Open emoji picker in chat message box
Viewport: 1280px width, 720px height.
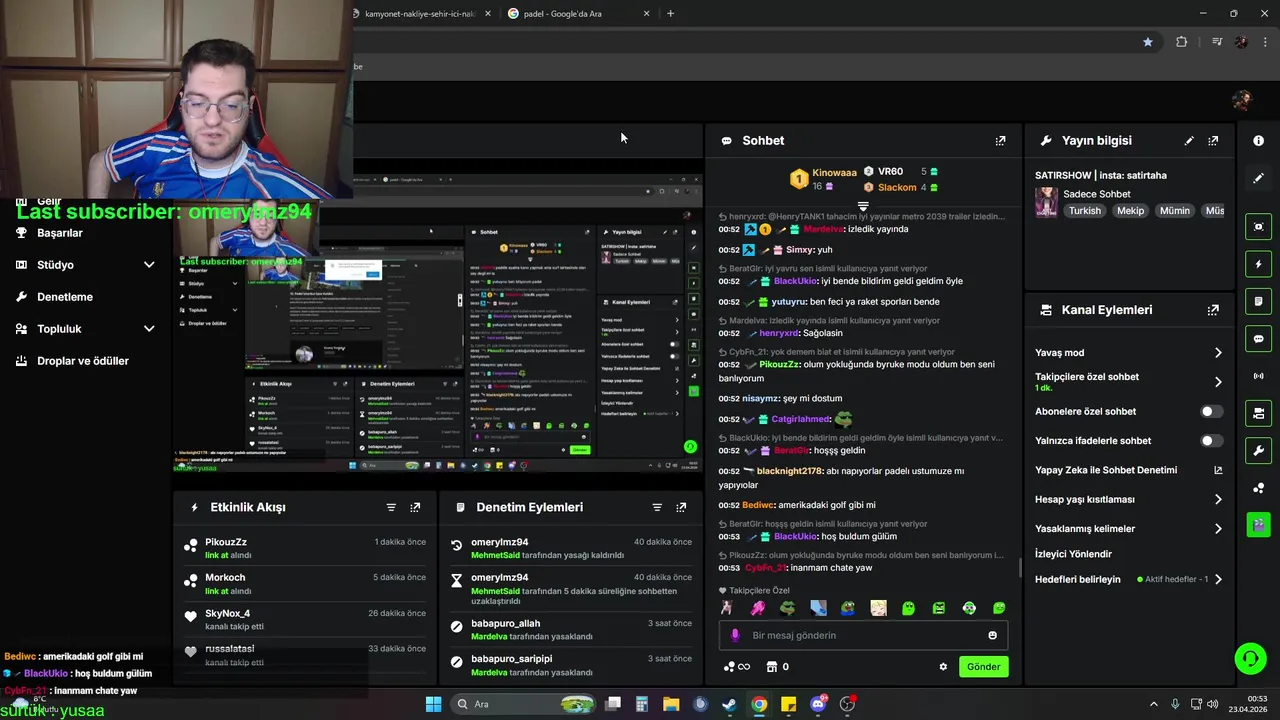click(x=992, y=635)
